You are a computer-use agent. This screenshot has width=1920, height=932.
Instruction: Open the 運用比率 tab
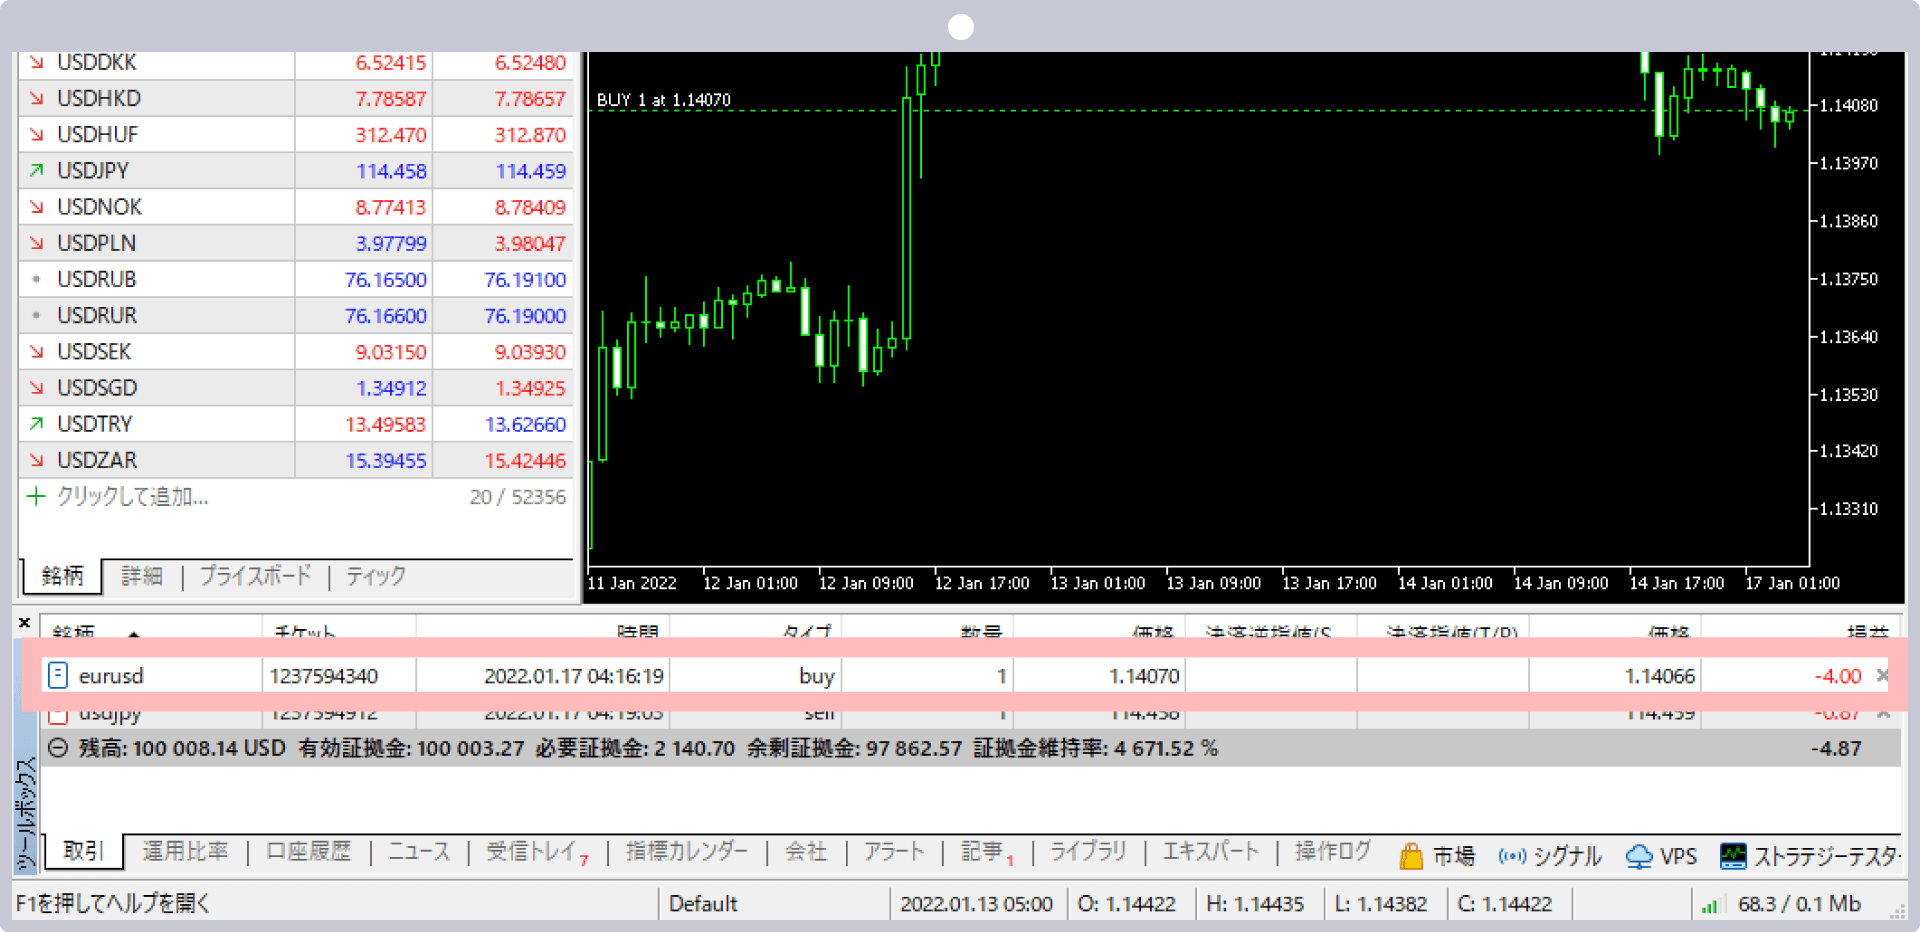point(185,852)
